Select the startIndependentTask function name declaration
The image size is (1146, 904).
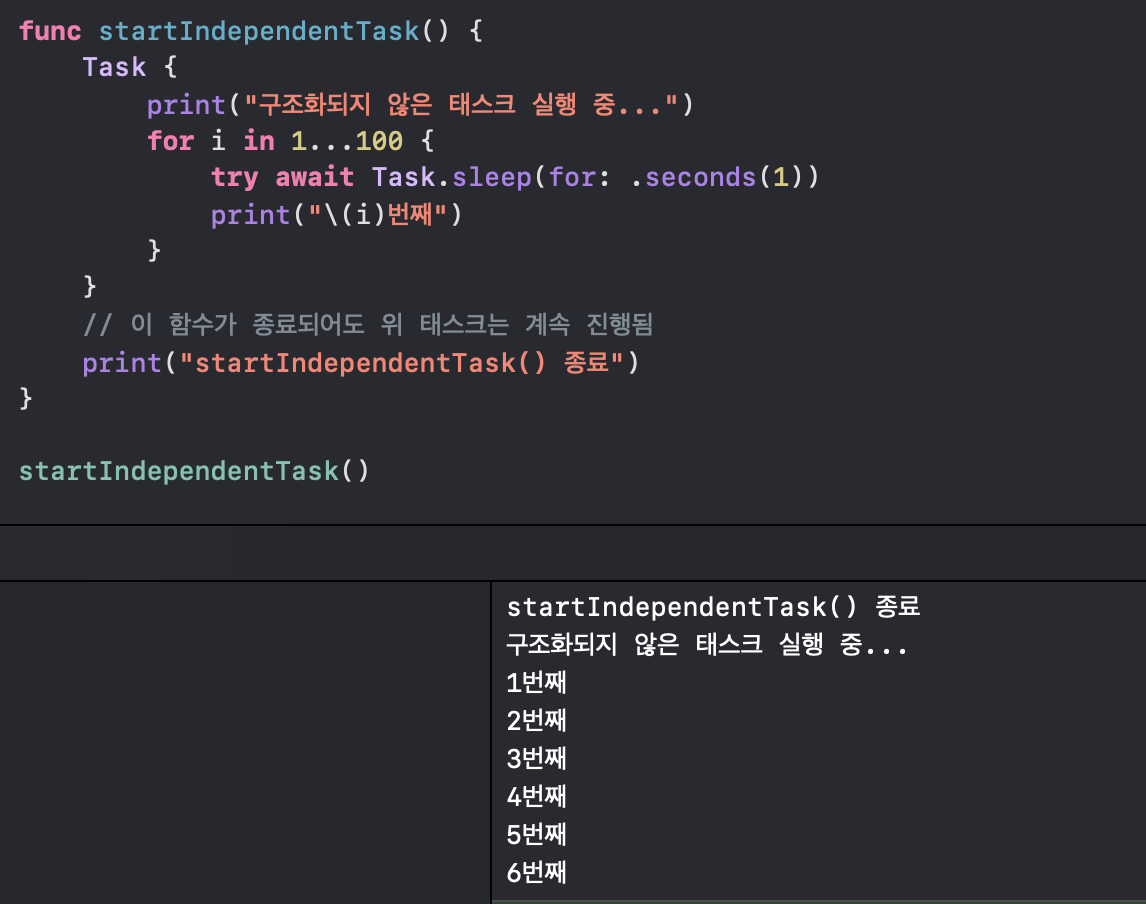(x=258, y=31)
